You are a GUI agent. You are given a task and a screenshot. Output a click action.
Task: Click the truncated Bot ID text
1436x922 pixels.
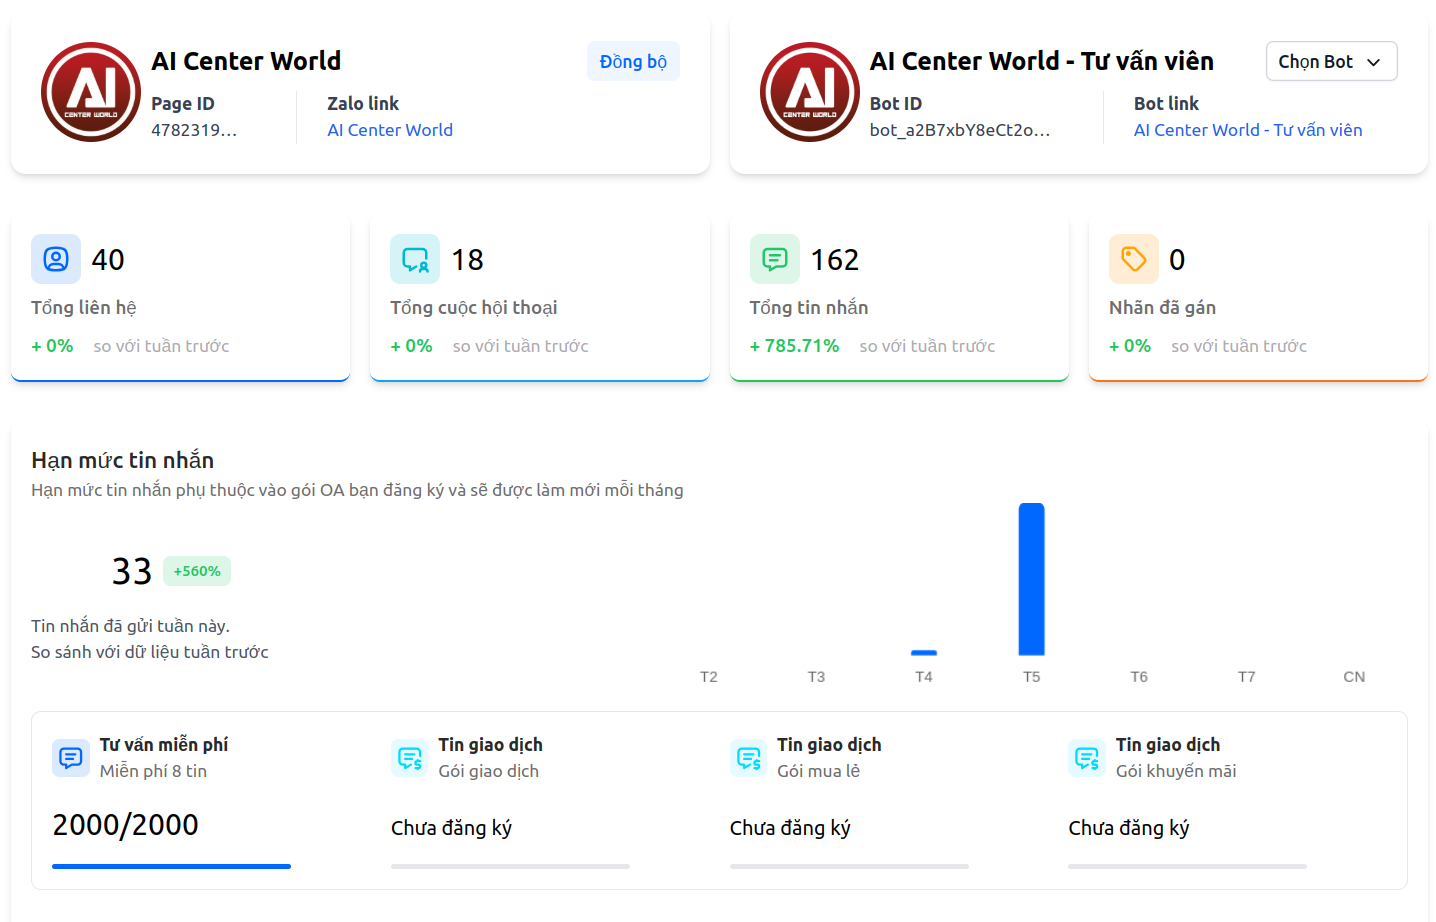tap(959, 130)
